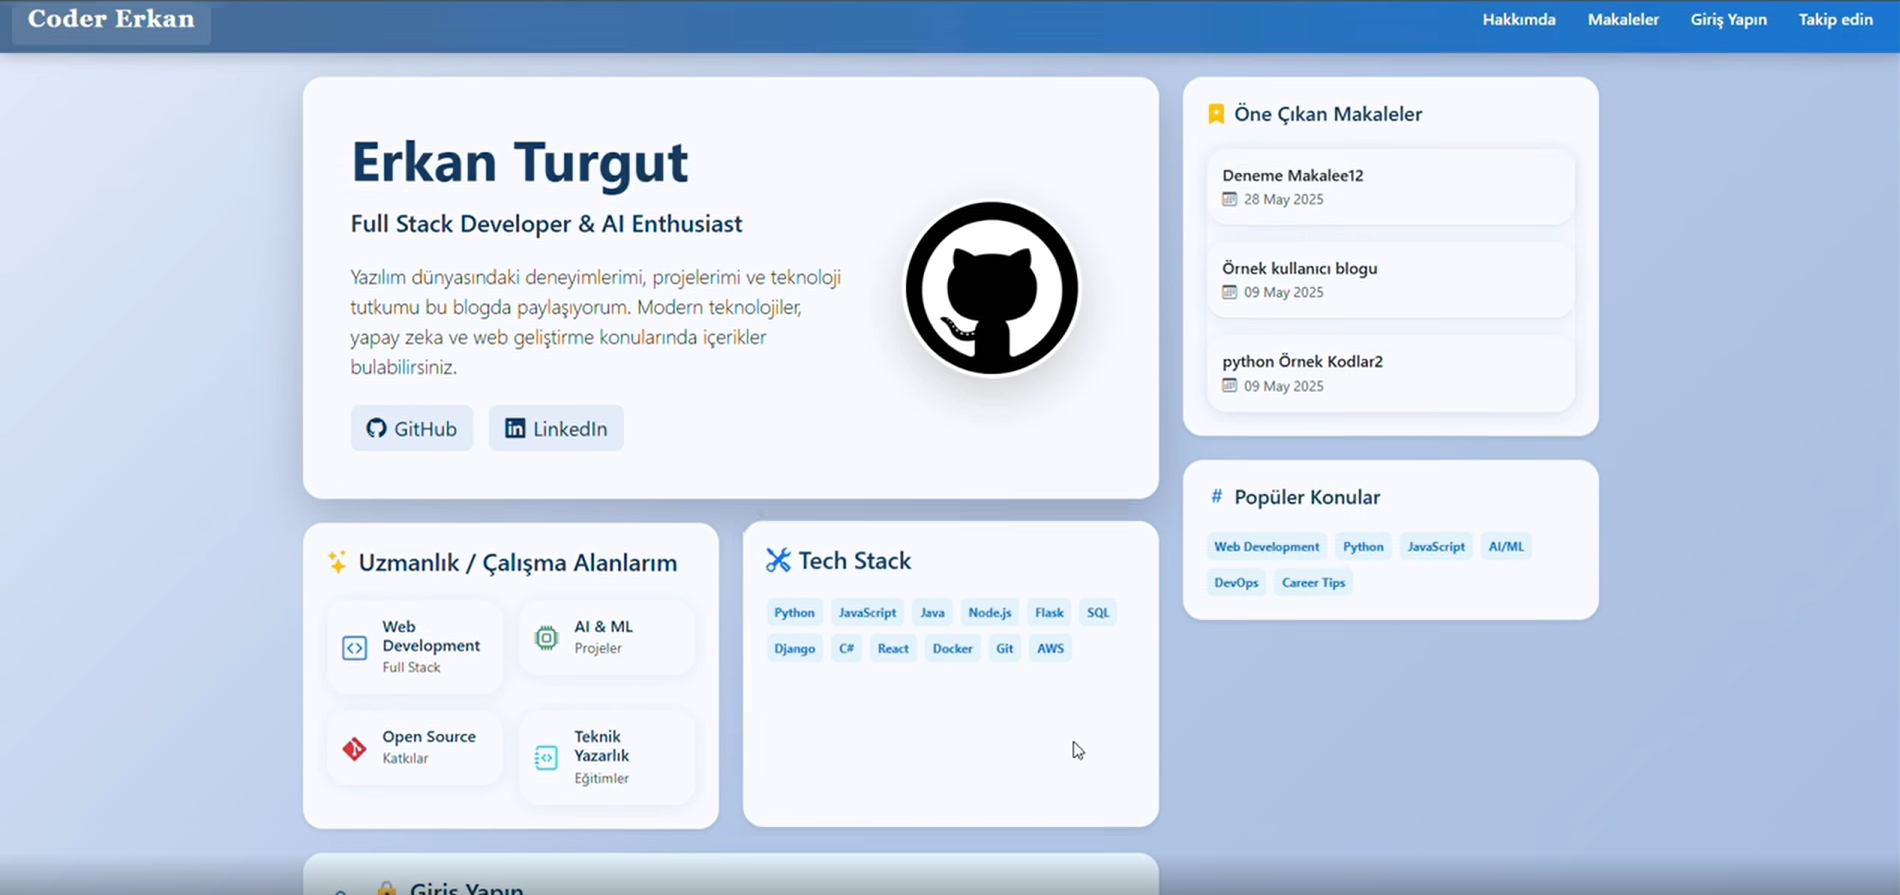The image size is (1900, 895).
Task: Click the Django tech tag
Action: 794,648
